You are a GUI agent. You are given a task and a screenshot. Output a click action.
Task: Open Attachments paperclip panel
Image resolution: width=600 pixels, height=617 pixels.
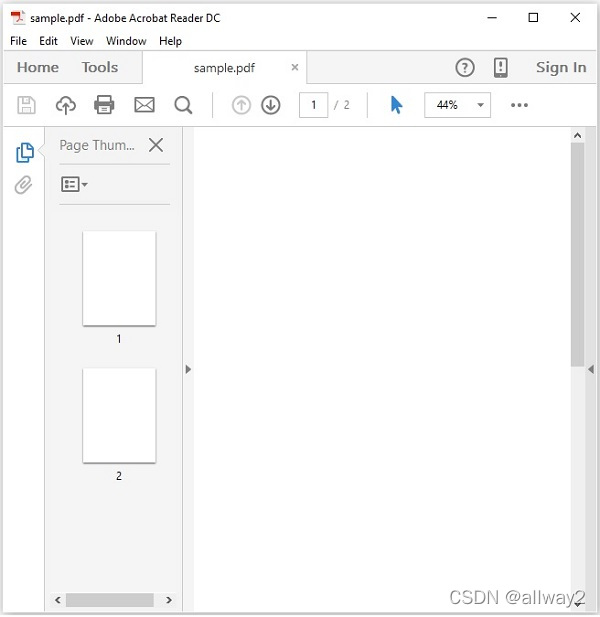(23, 185)
